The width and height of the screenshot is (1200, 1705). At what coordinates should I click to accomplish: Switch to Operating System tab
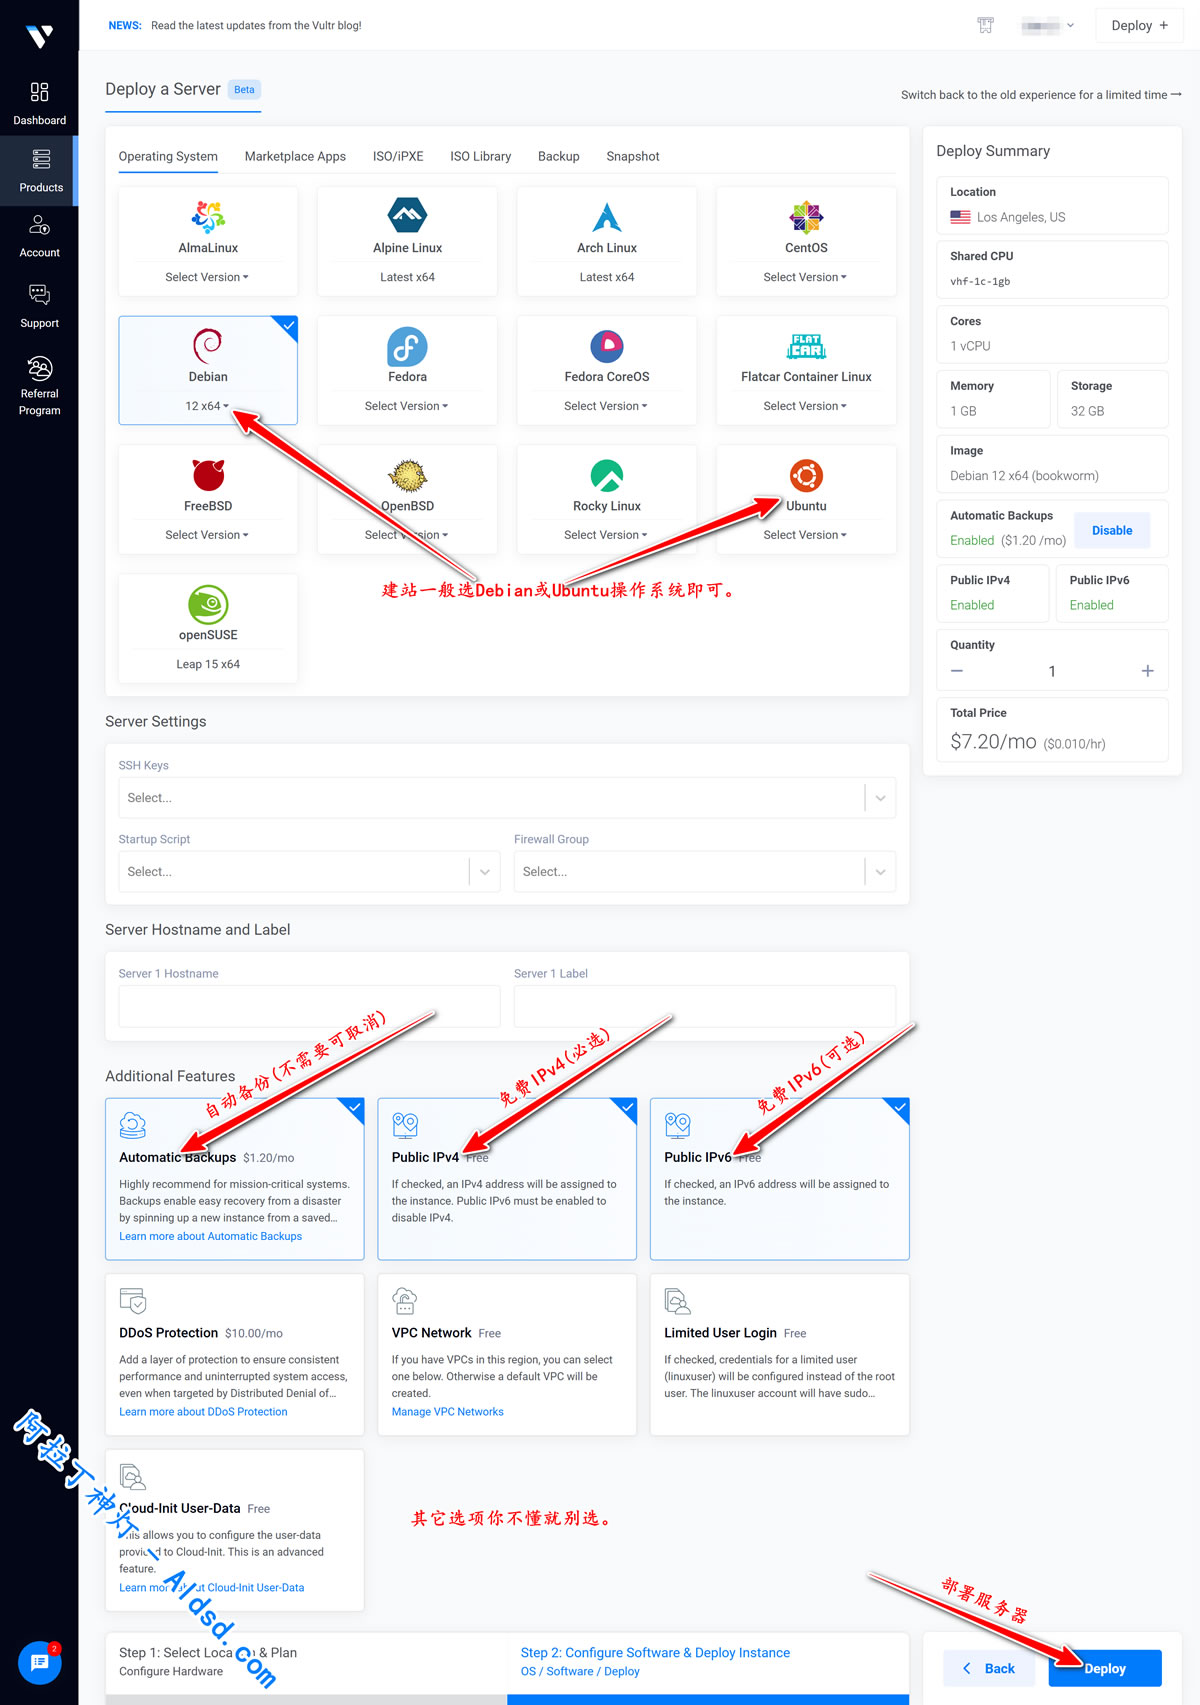[x=168, y=156]
